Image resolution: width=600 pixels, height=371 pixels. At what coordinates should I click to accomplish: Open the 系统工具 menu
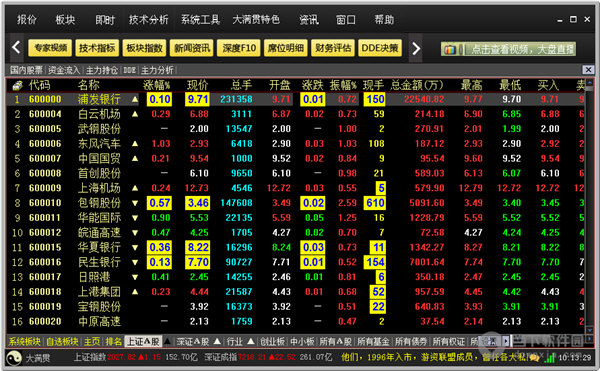pos(200,20)
